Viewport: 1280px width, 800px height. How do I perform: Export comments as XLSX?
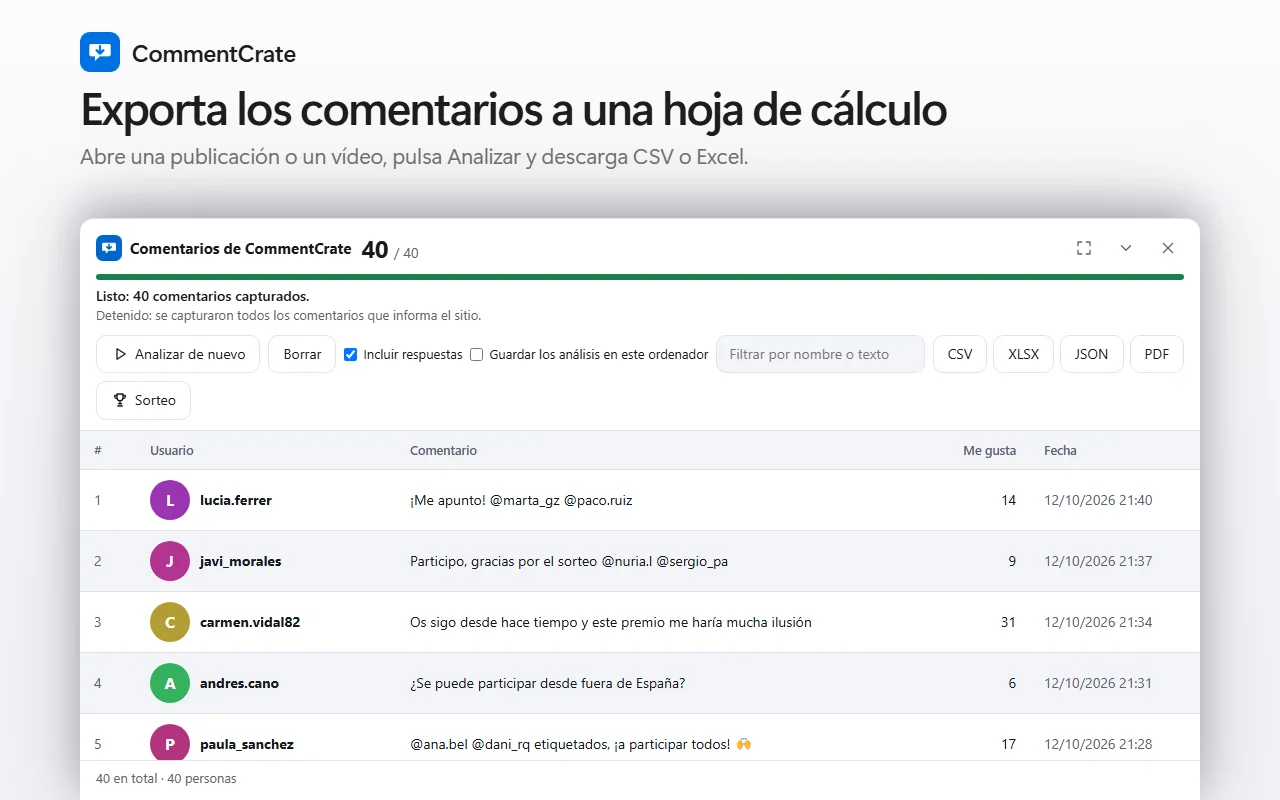(x=1023, y=354)
